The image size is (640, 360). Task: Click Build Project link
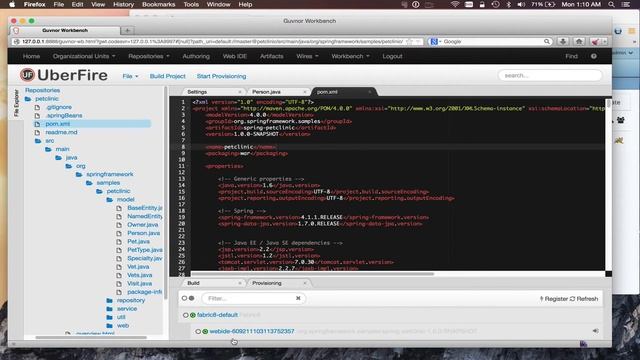pyautogui.click(x=167, y=76)
